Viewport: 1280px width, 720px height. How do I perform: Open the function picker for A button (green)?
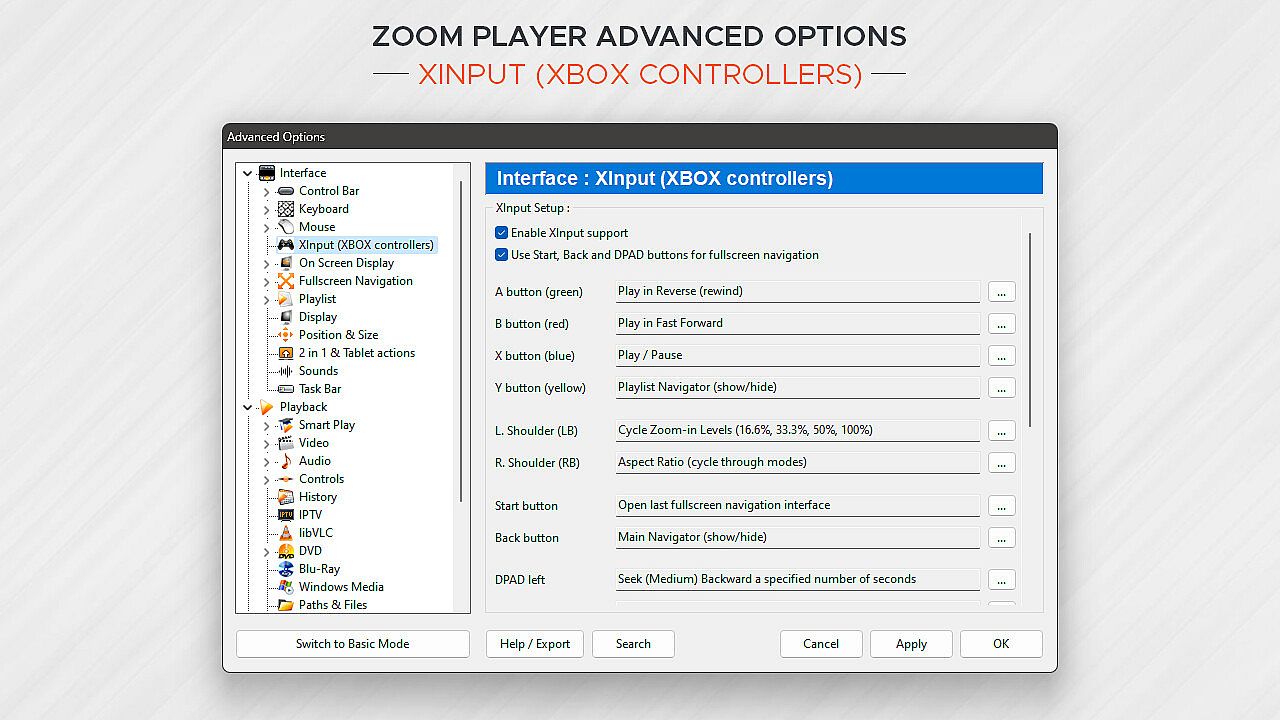(1001, 292)
